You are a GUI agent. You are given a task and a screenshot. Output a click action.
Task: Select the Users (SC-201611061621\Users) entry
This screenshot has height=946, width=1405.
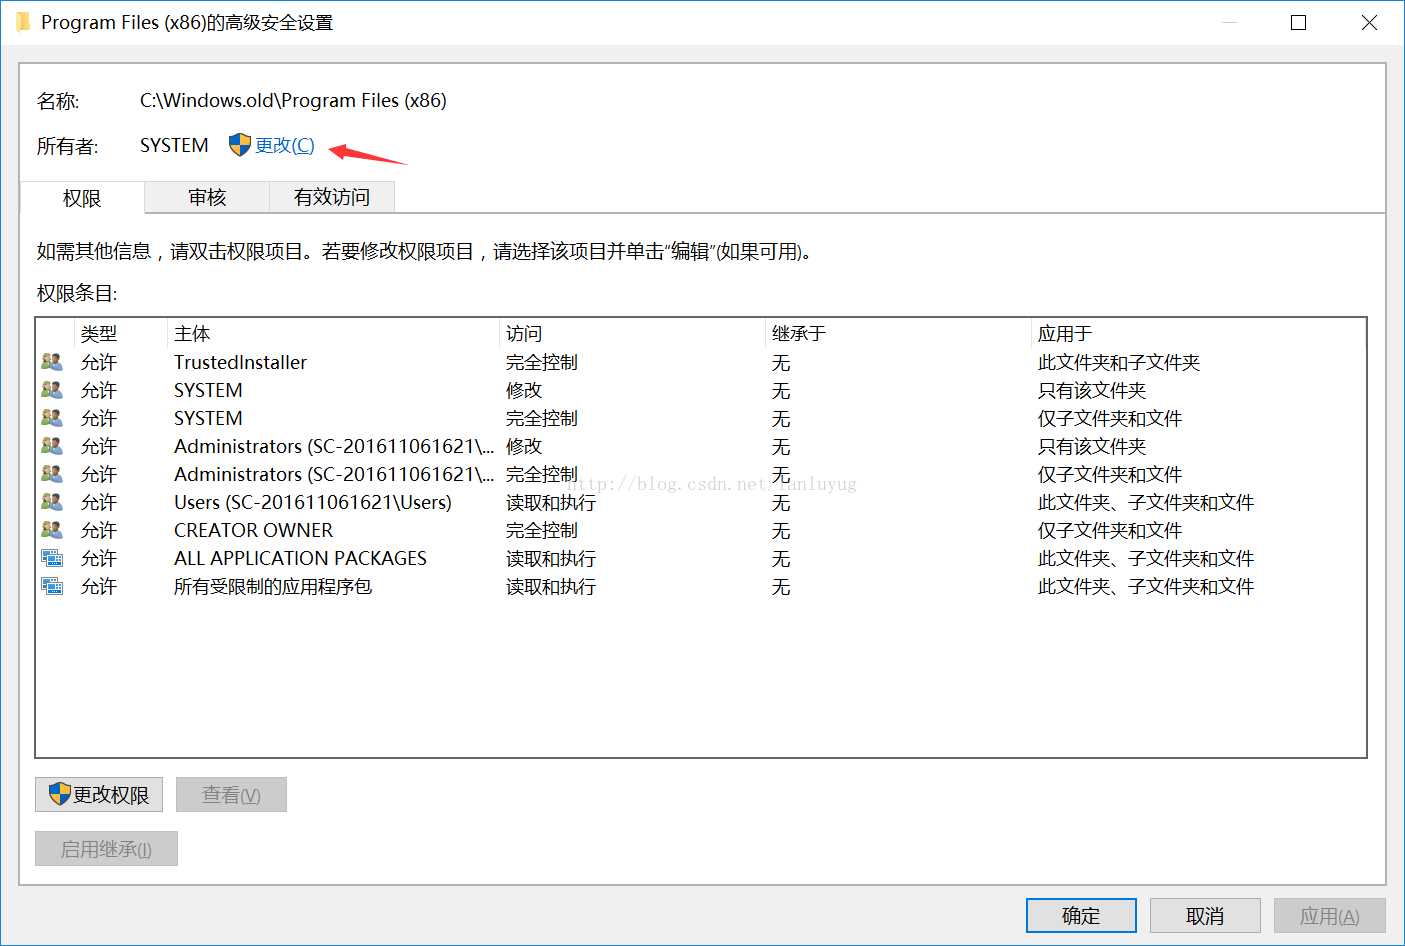tap(700, 502)
